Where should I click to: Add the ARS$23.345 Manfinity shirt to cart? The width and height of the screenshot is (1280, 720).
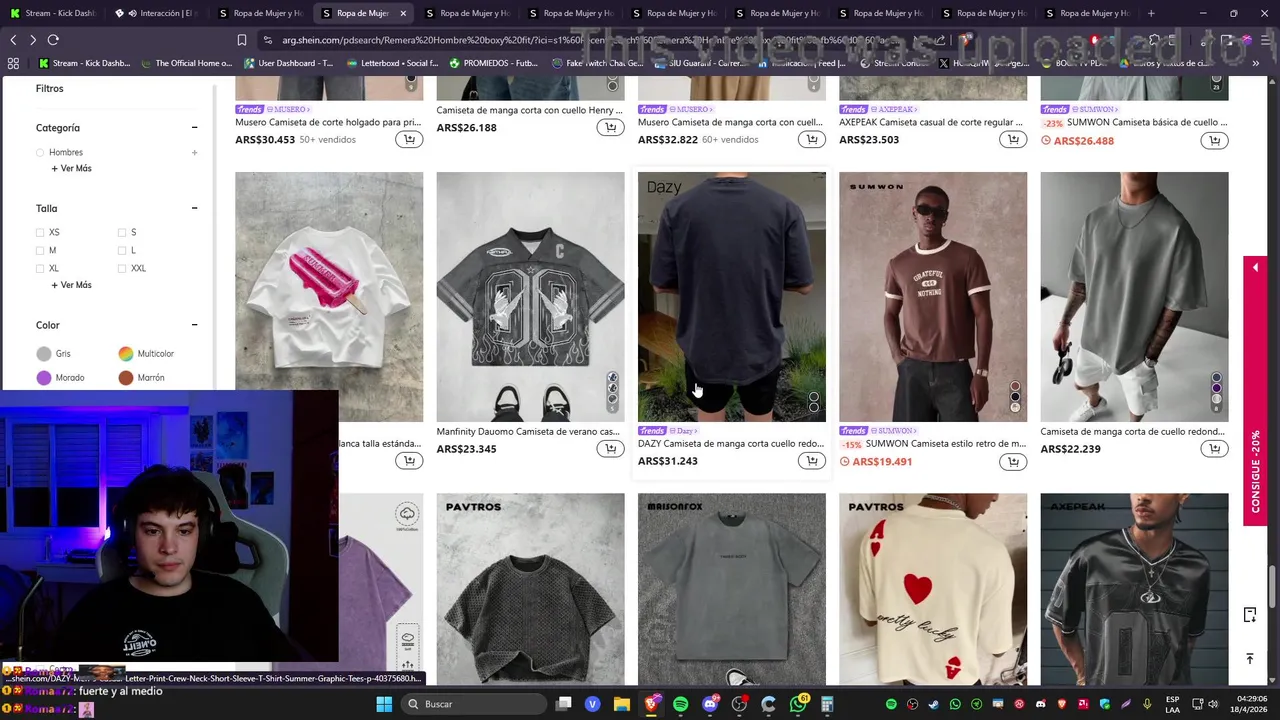pos(611,449)
